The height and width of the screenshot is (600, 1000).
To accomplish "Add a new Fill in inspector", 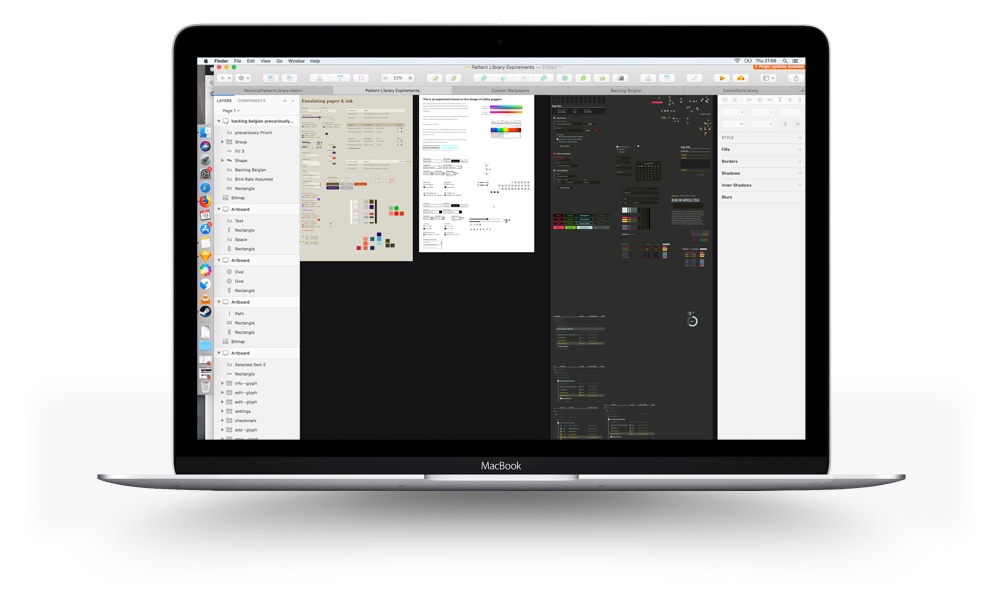I will (799, 149).
